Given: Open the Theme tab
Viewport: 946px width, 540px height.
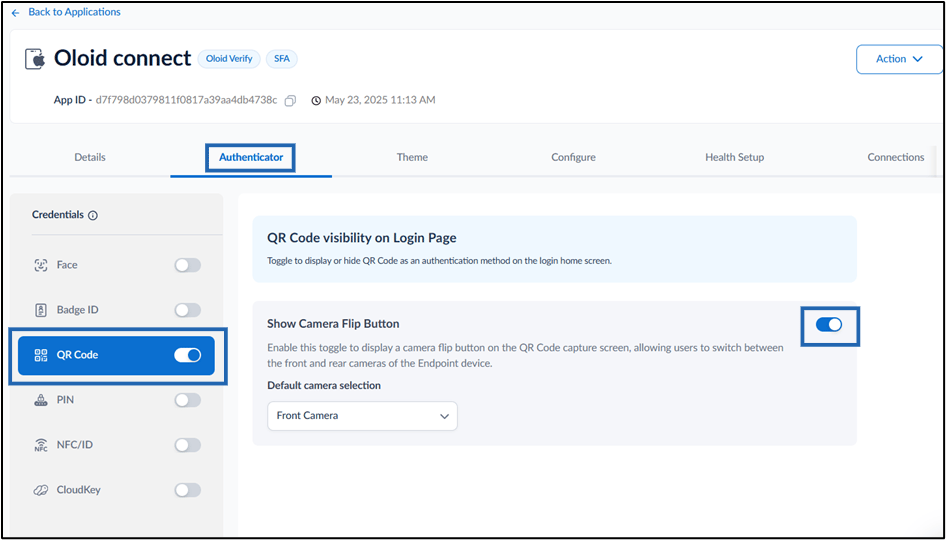Looking at the screenshot, I should pyautogui.click(x=412, y=157).
